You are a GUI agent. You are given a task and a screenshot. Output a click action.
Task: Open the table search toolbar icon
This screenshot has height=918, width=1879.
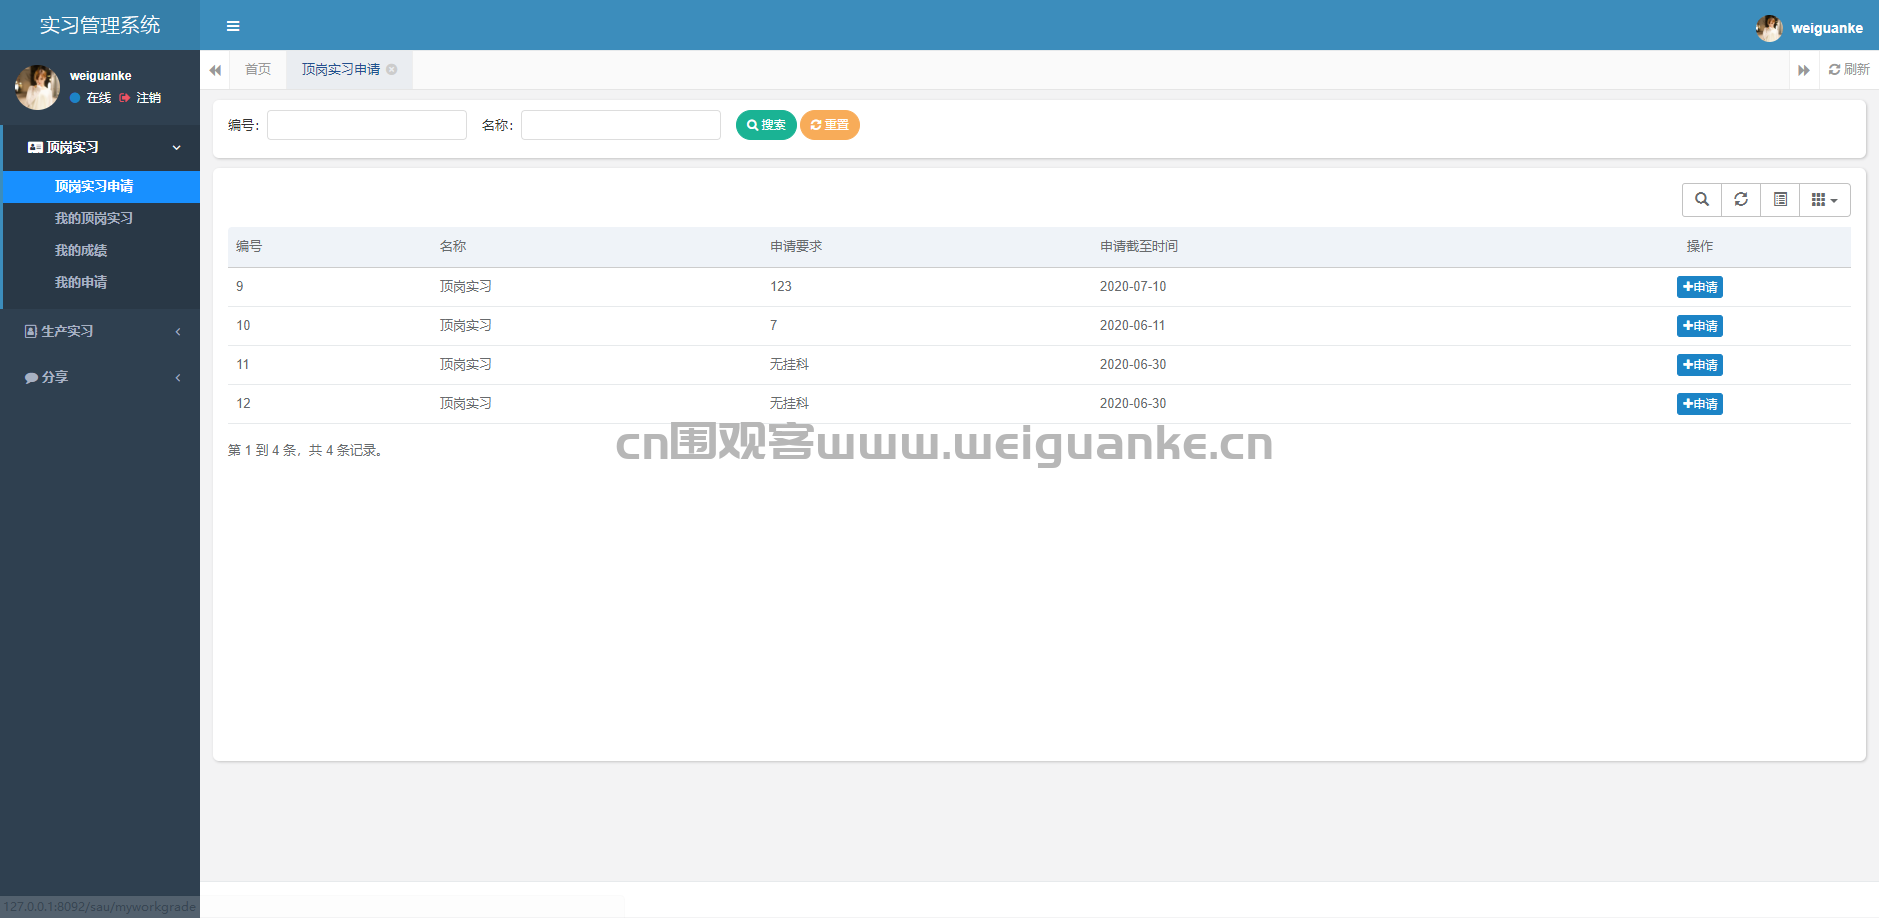1702,200
